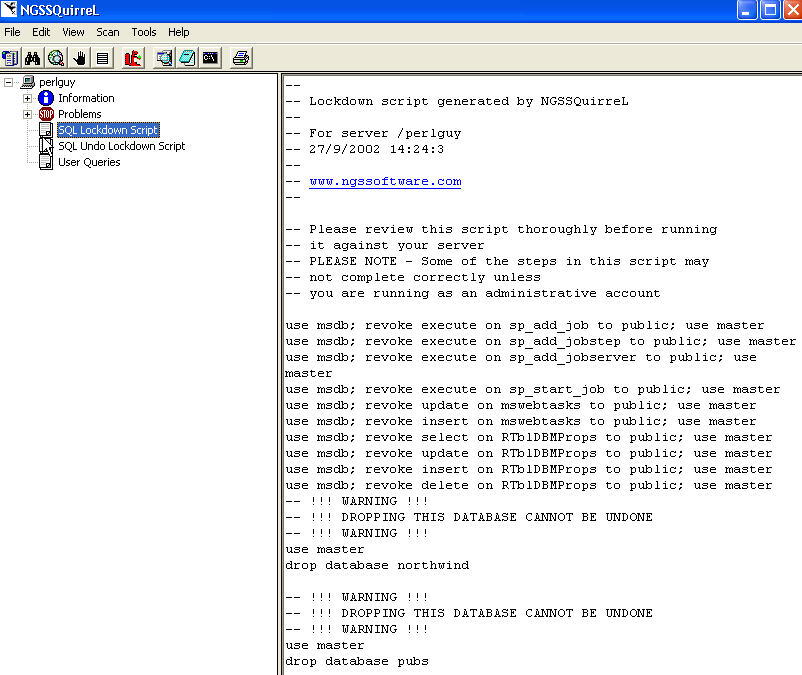Open the View menu
The image size is (802, 675).
[73, 32]
